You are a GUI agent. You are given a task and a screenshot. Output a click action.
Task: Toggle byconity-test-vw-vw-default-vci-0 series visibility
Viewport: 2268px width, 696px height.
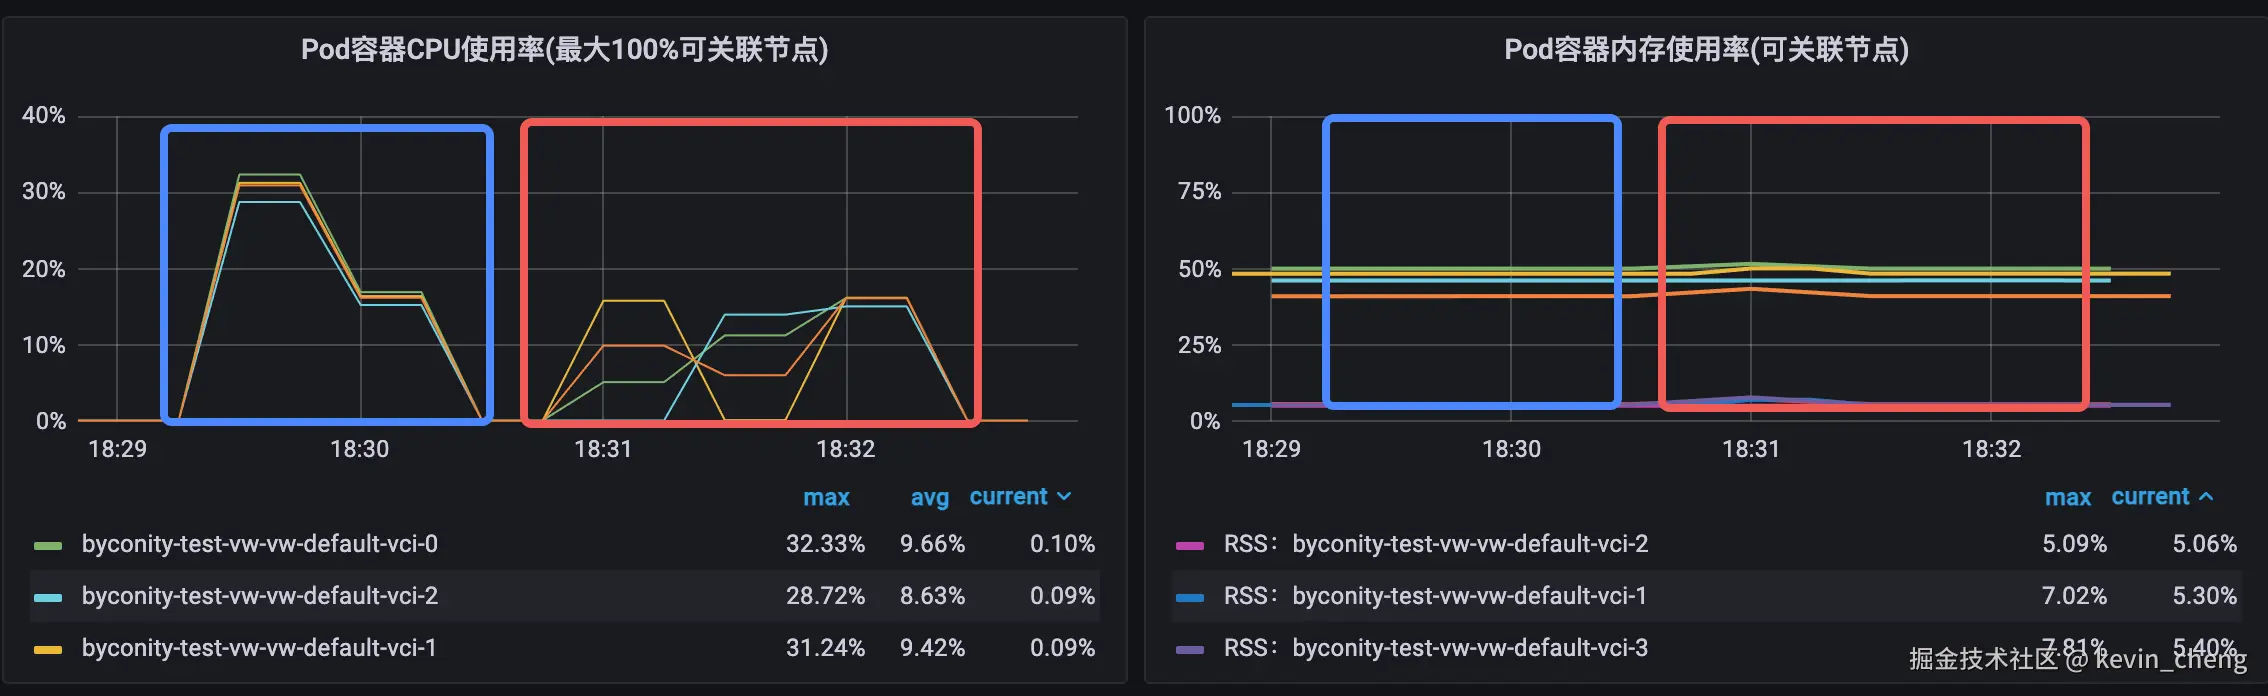tap(260, 544)
